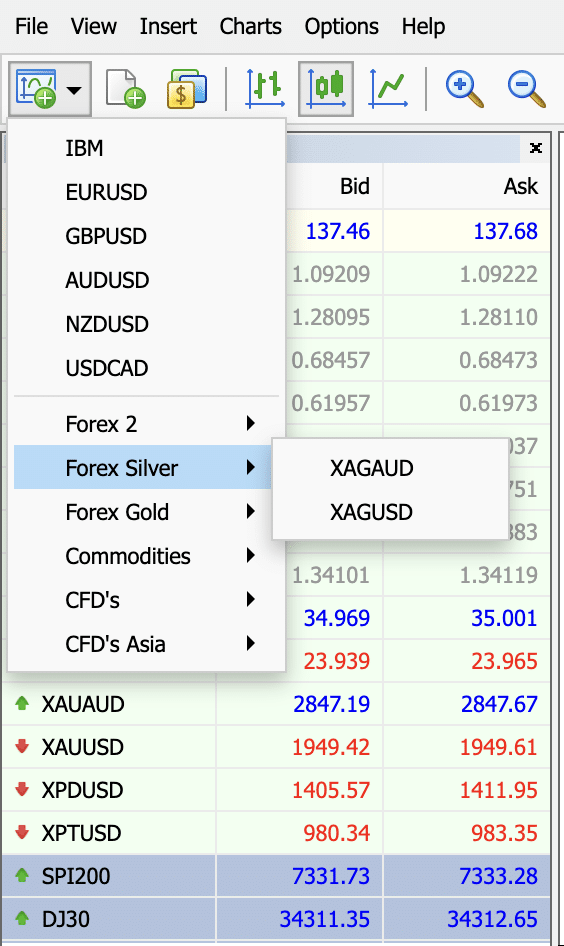Open the new chart dropdown arrow

(74, 90)
